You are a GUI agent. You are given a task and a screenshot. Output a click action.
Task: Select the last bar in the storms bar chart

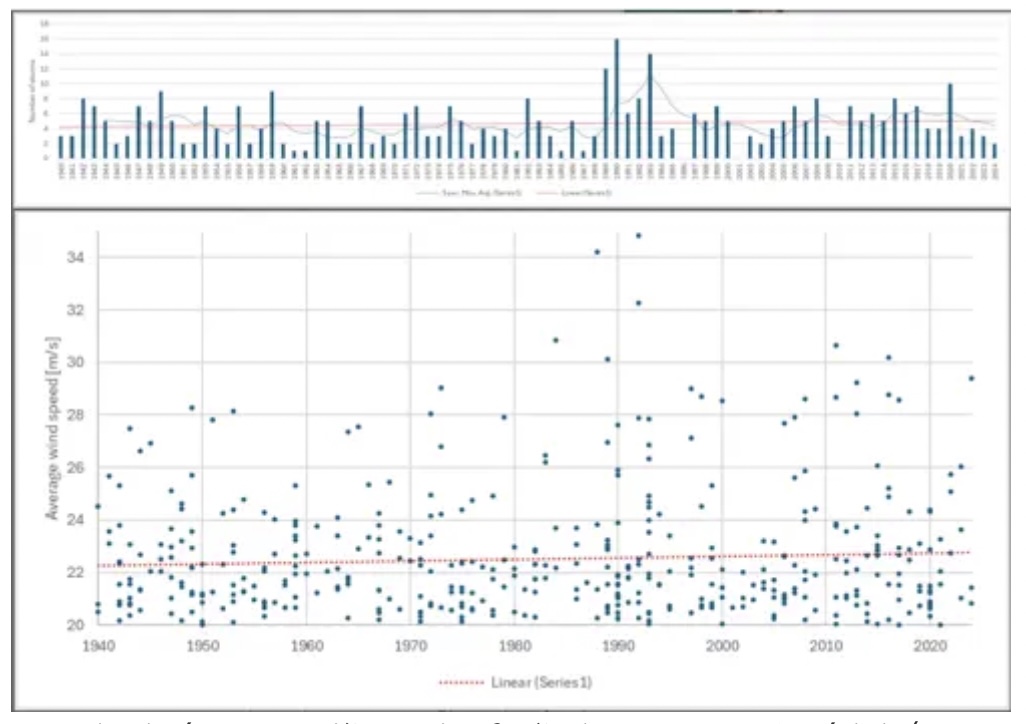pos(994,150)
